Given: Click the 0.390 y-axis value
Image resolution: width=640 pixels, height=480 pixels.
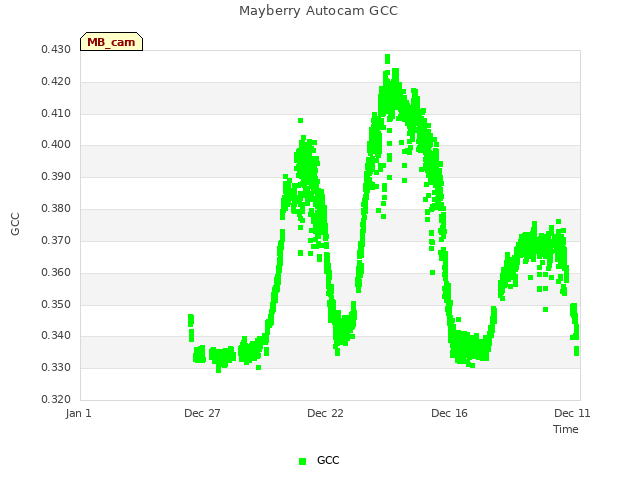Looking at the screenshot, I should coord(56,176).
